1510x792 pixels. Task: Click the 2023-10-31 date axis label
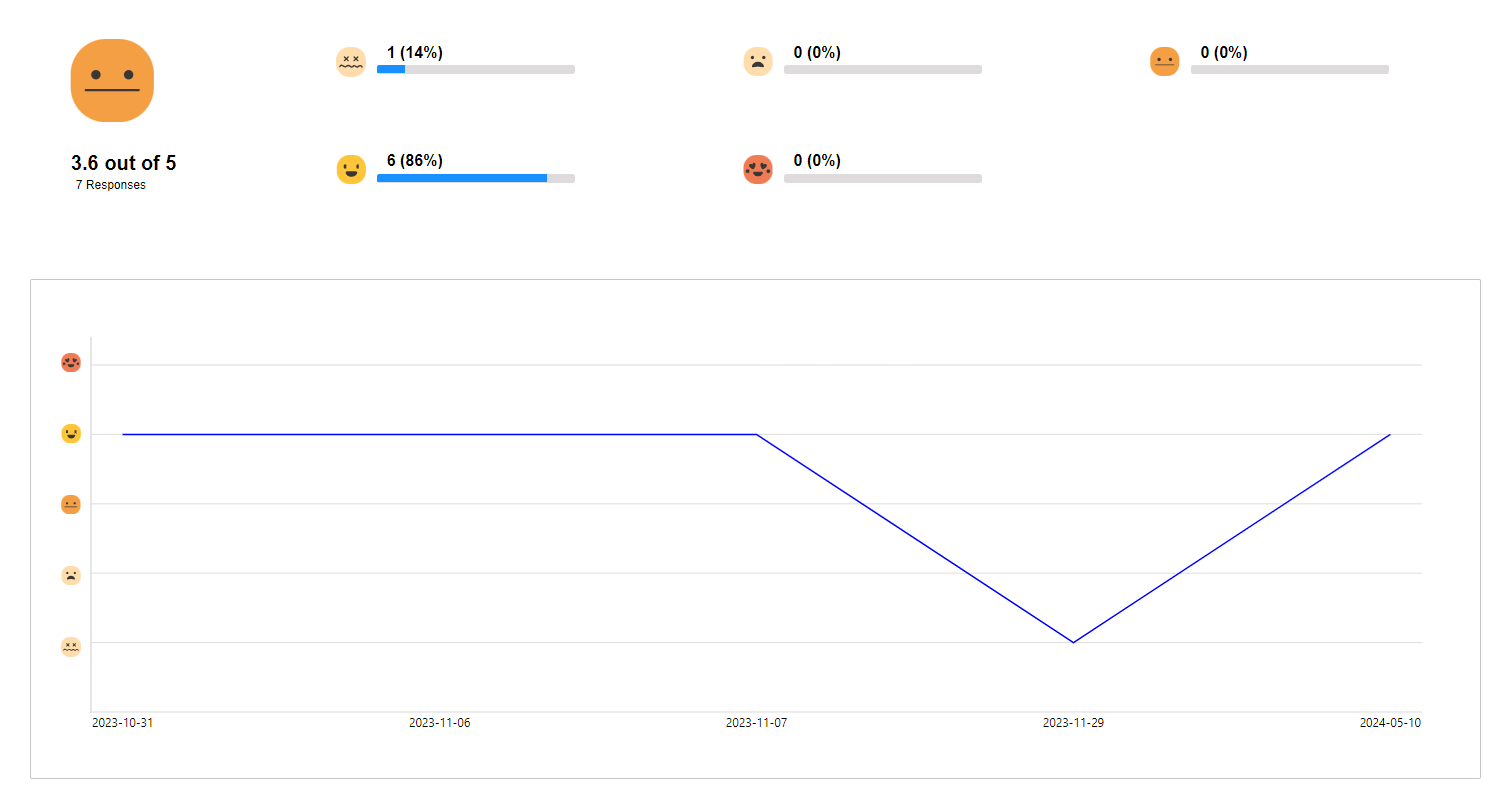[123, 723]
